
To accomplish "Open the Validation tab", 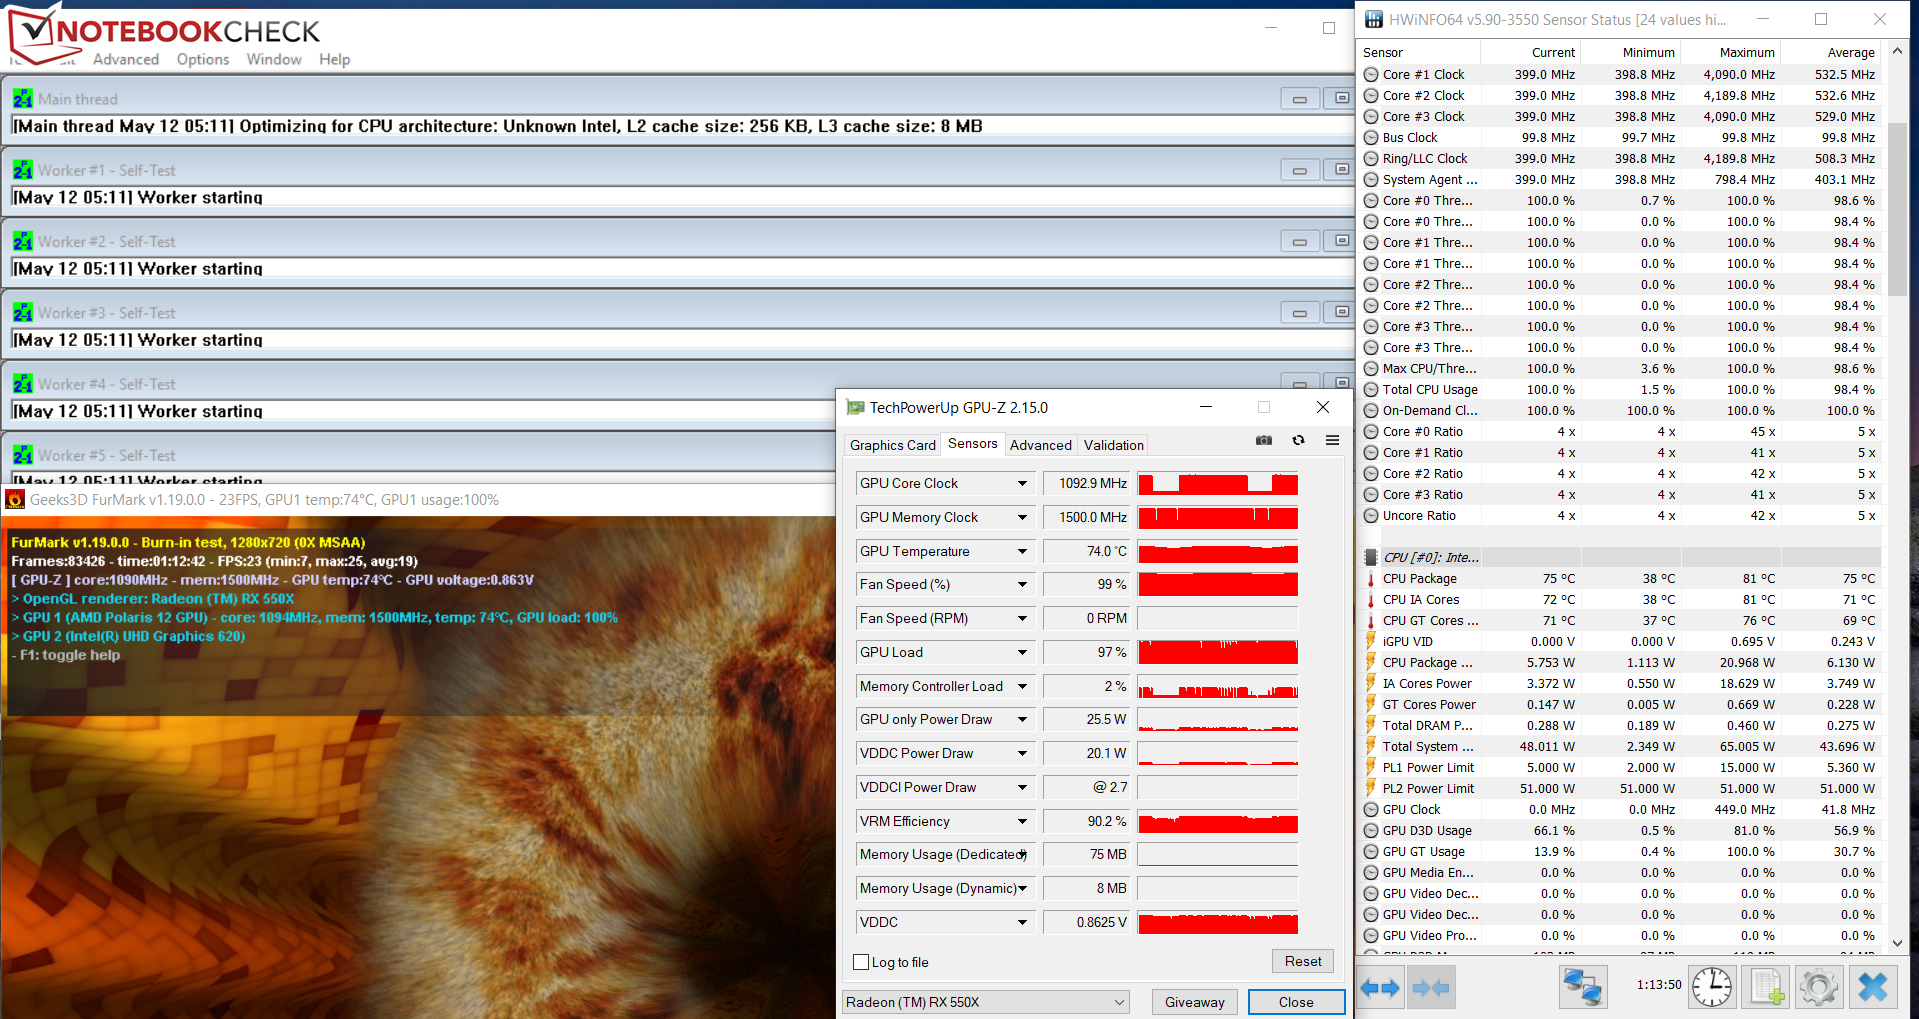I will tap(1114, 445).
